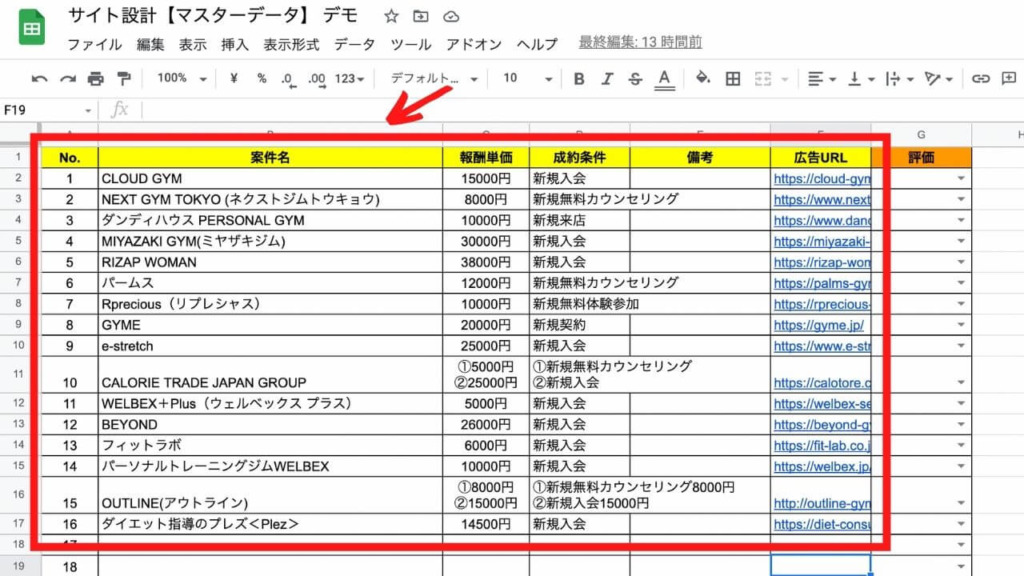Merge cells button
This screenshot has height=576, width=1024.
[x=763, y=79]
